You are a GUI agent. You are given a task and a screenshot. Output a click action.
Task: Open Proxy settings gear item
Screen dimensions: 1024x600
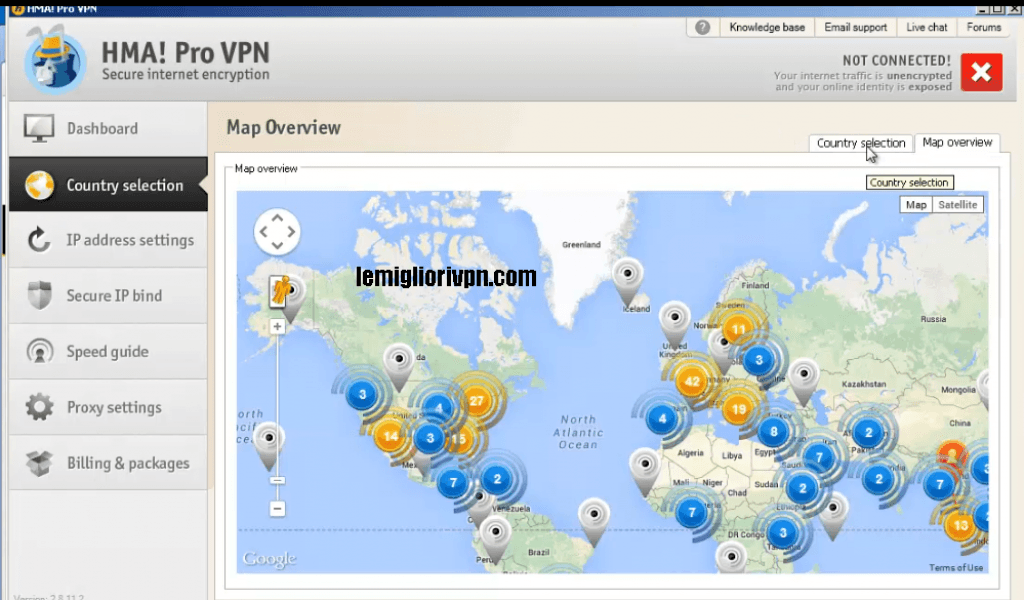(108, 407)
